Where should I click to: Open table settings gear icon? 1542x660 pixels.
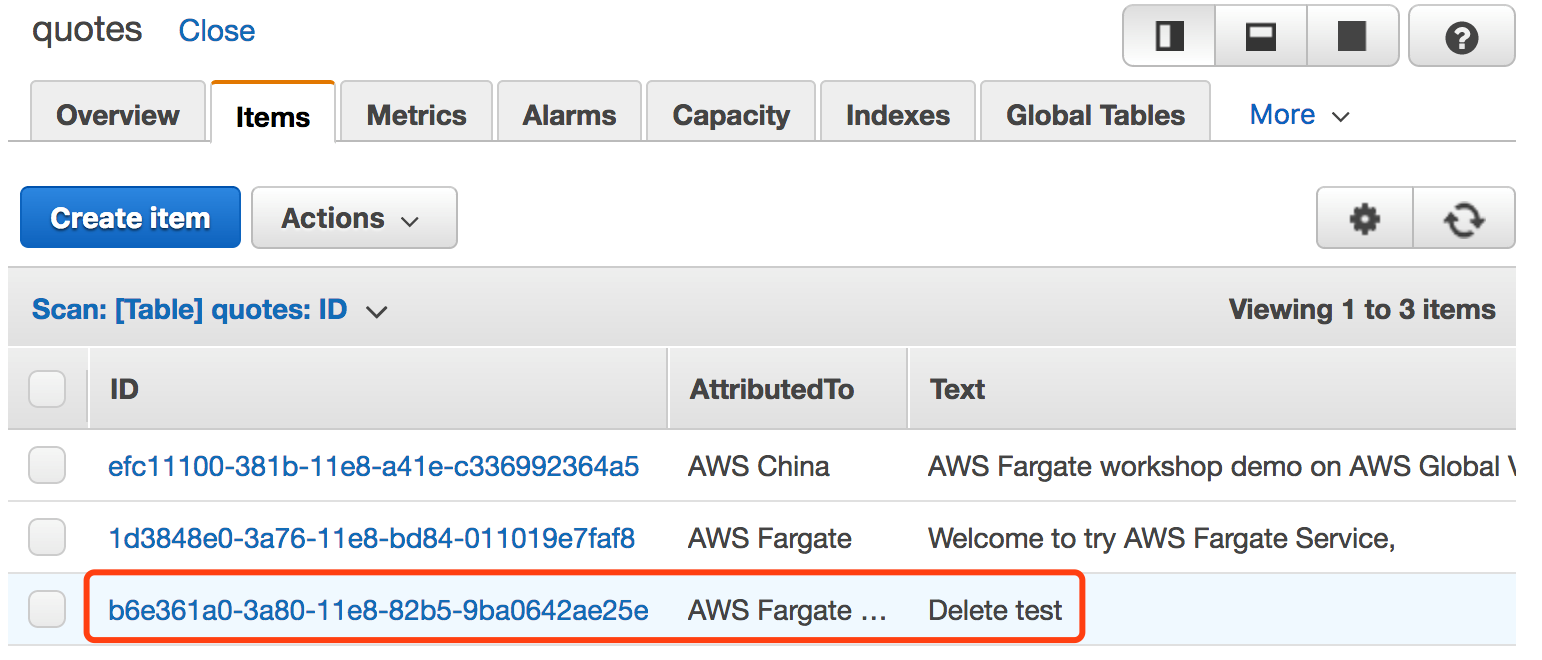(1364, 218)
